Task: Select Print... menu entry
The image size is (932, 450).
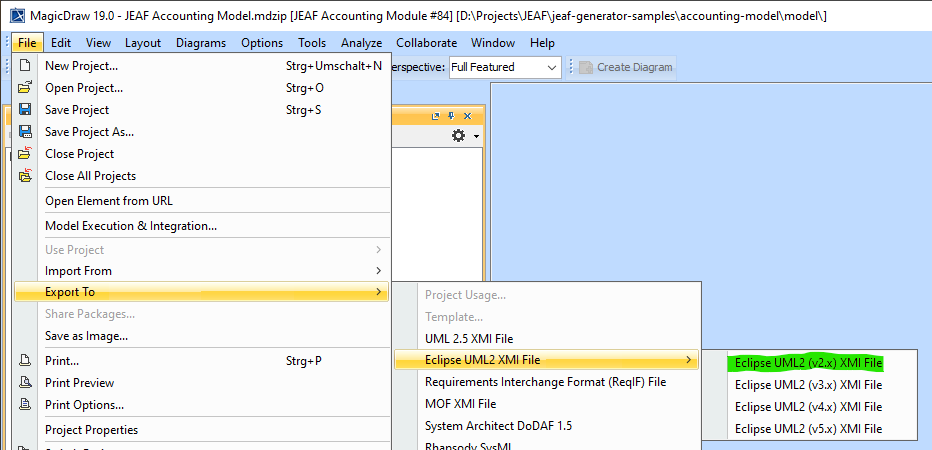Action: pyautogui.click(x=201, y=361)
